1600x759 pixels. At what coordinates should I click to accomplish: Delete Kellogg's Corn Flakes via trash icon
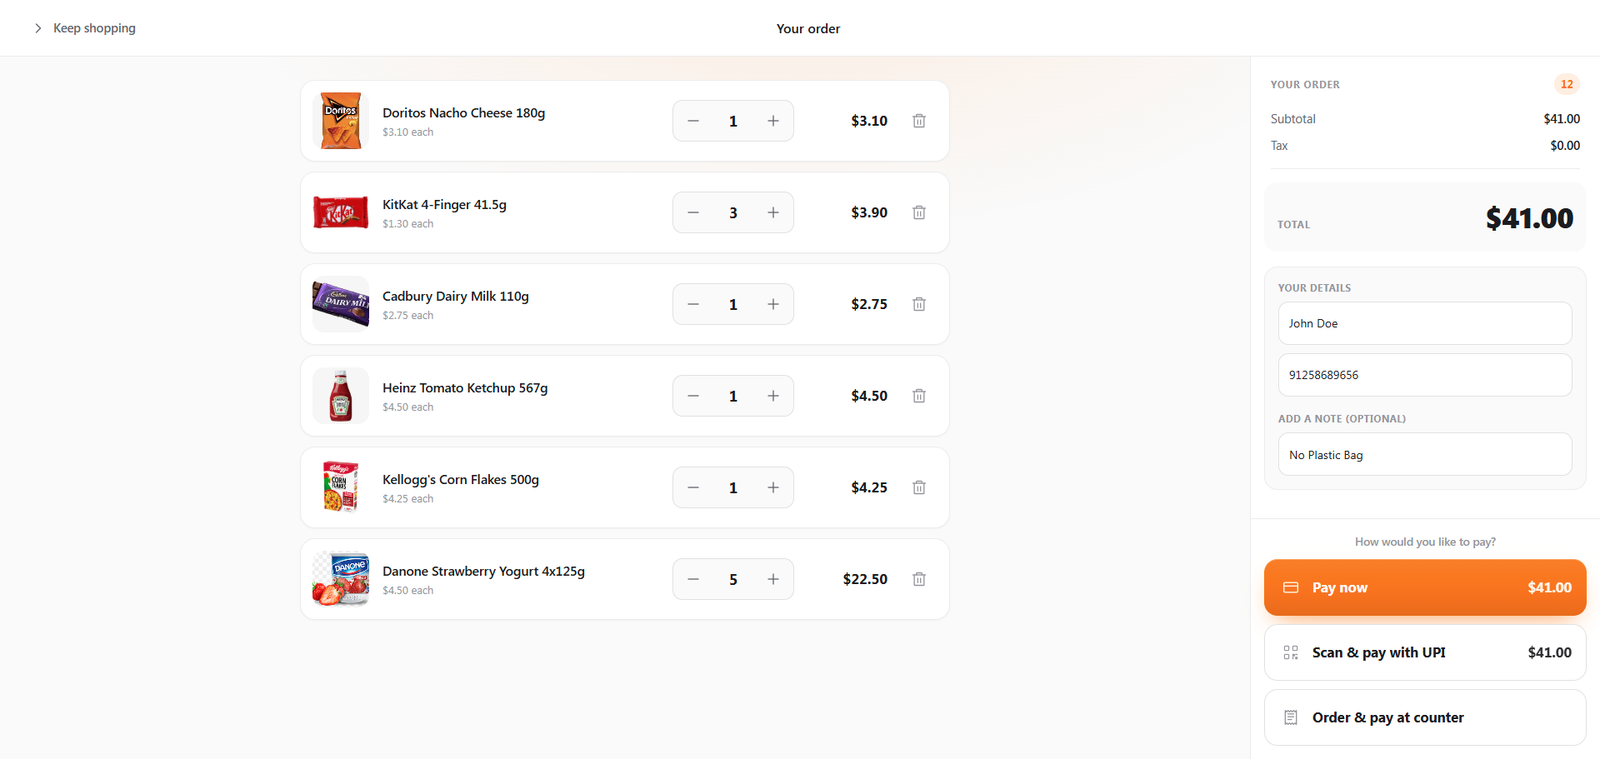[919, 488]
